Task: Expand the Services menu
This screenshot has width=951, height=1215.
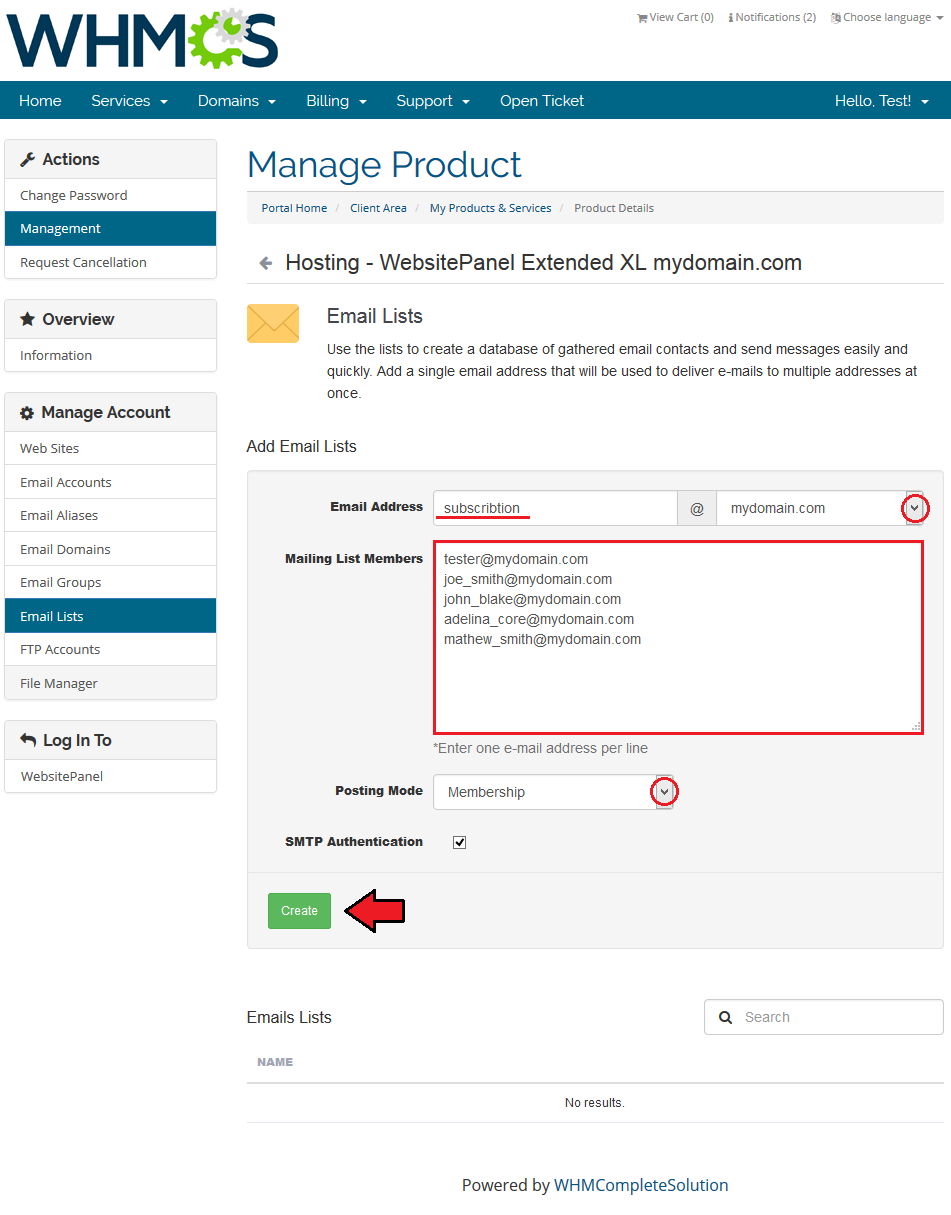Action: coord(129,101)
